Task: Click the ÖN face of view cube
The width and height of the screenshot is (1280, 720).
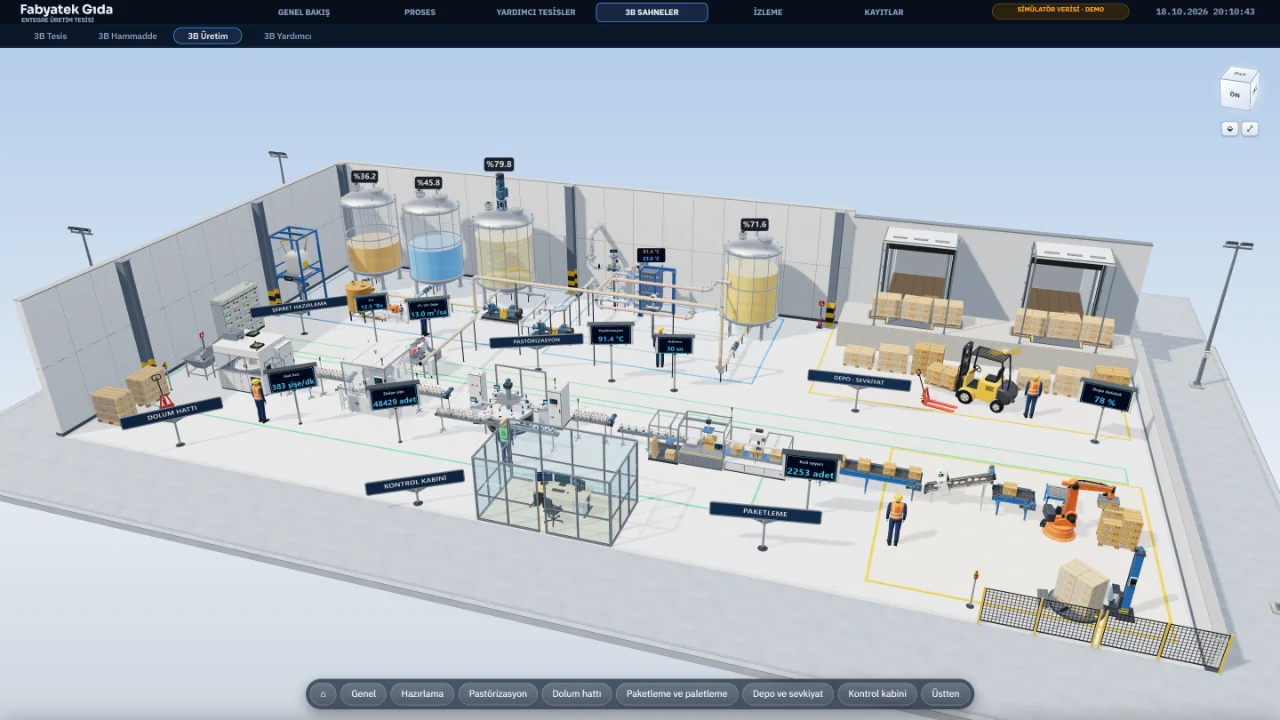Action: click(x=1235, y=94)
